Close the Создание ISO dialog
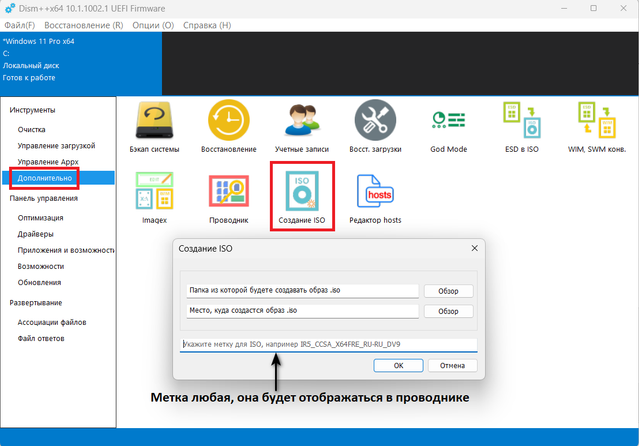The height and width of the screenshot is (446, 639). point(474,248)
